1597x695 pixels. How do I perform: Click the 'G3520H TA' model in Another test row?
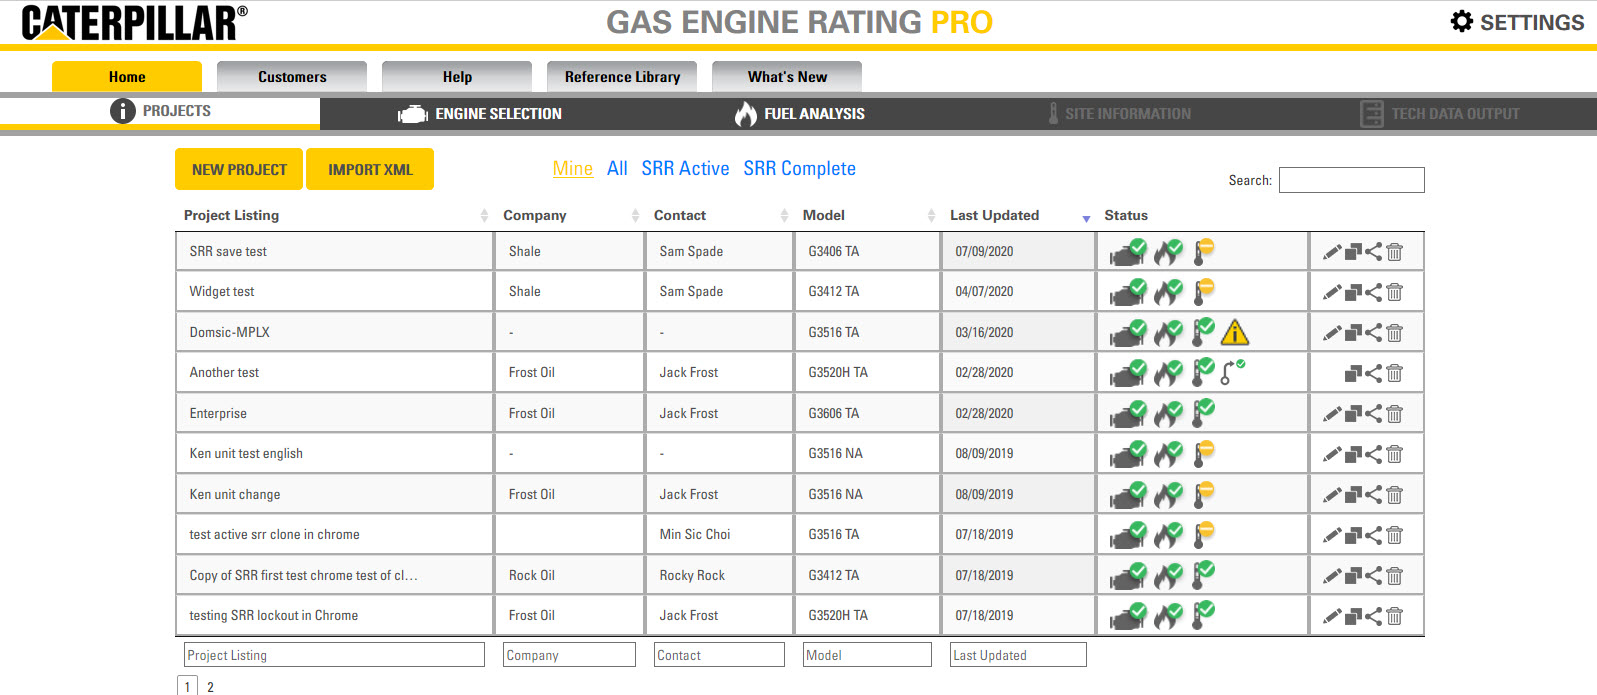coord(838,372)
